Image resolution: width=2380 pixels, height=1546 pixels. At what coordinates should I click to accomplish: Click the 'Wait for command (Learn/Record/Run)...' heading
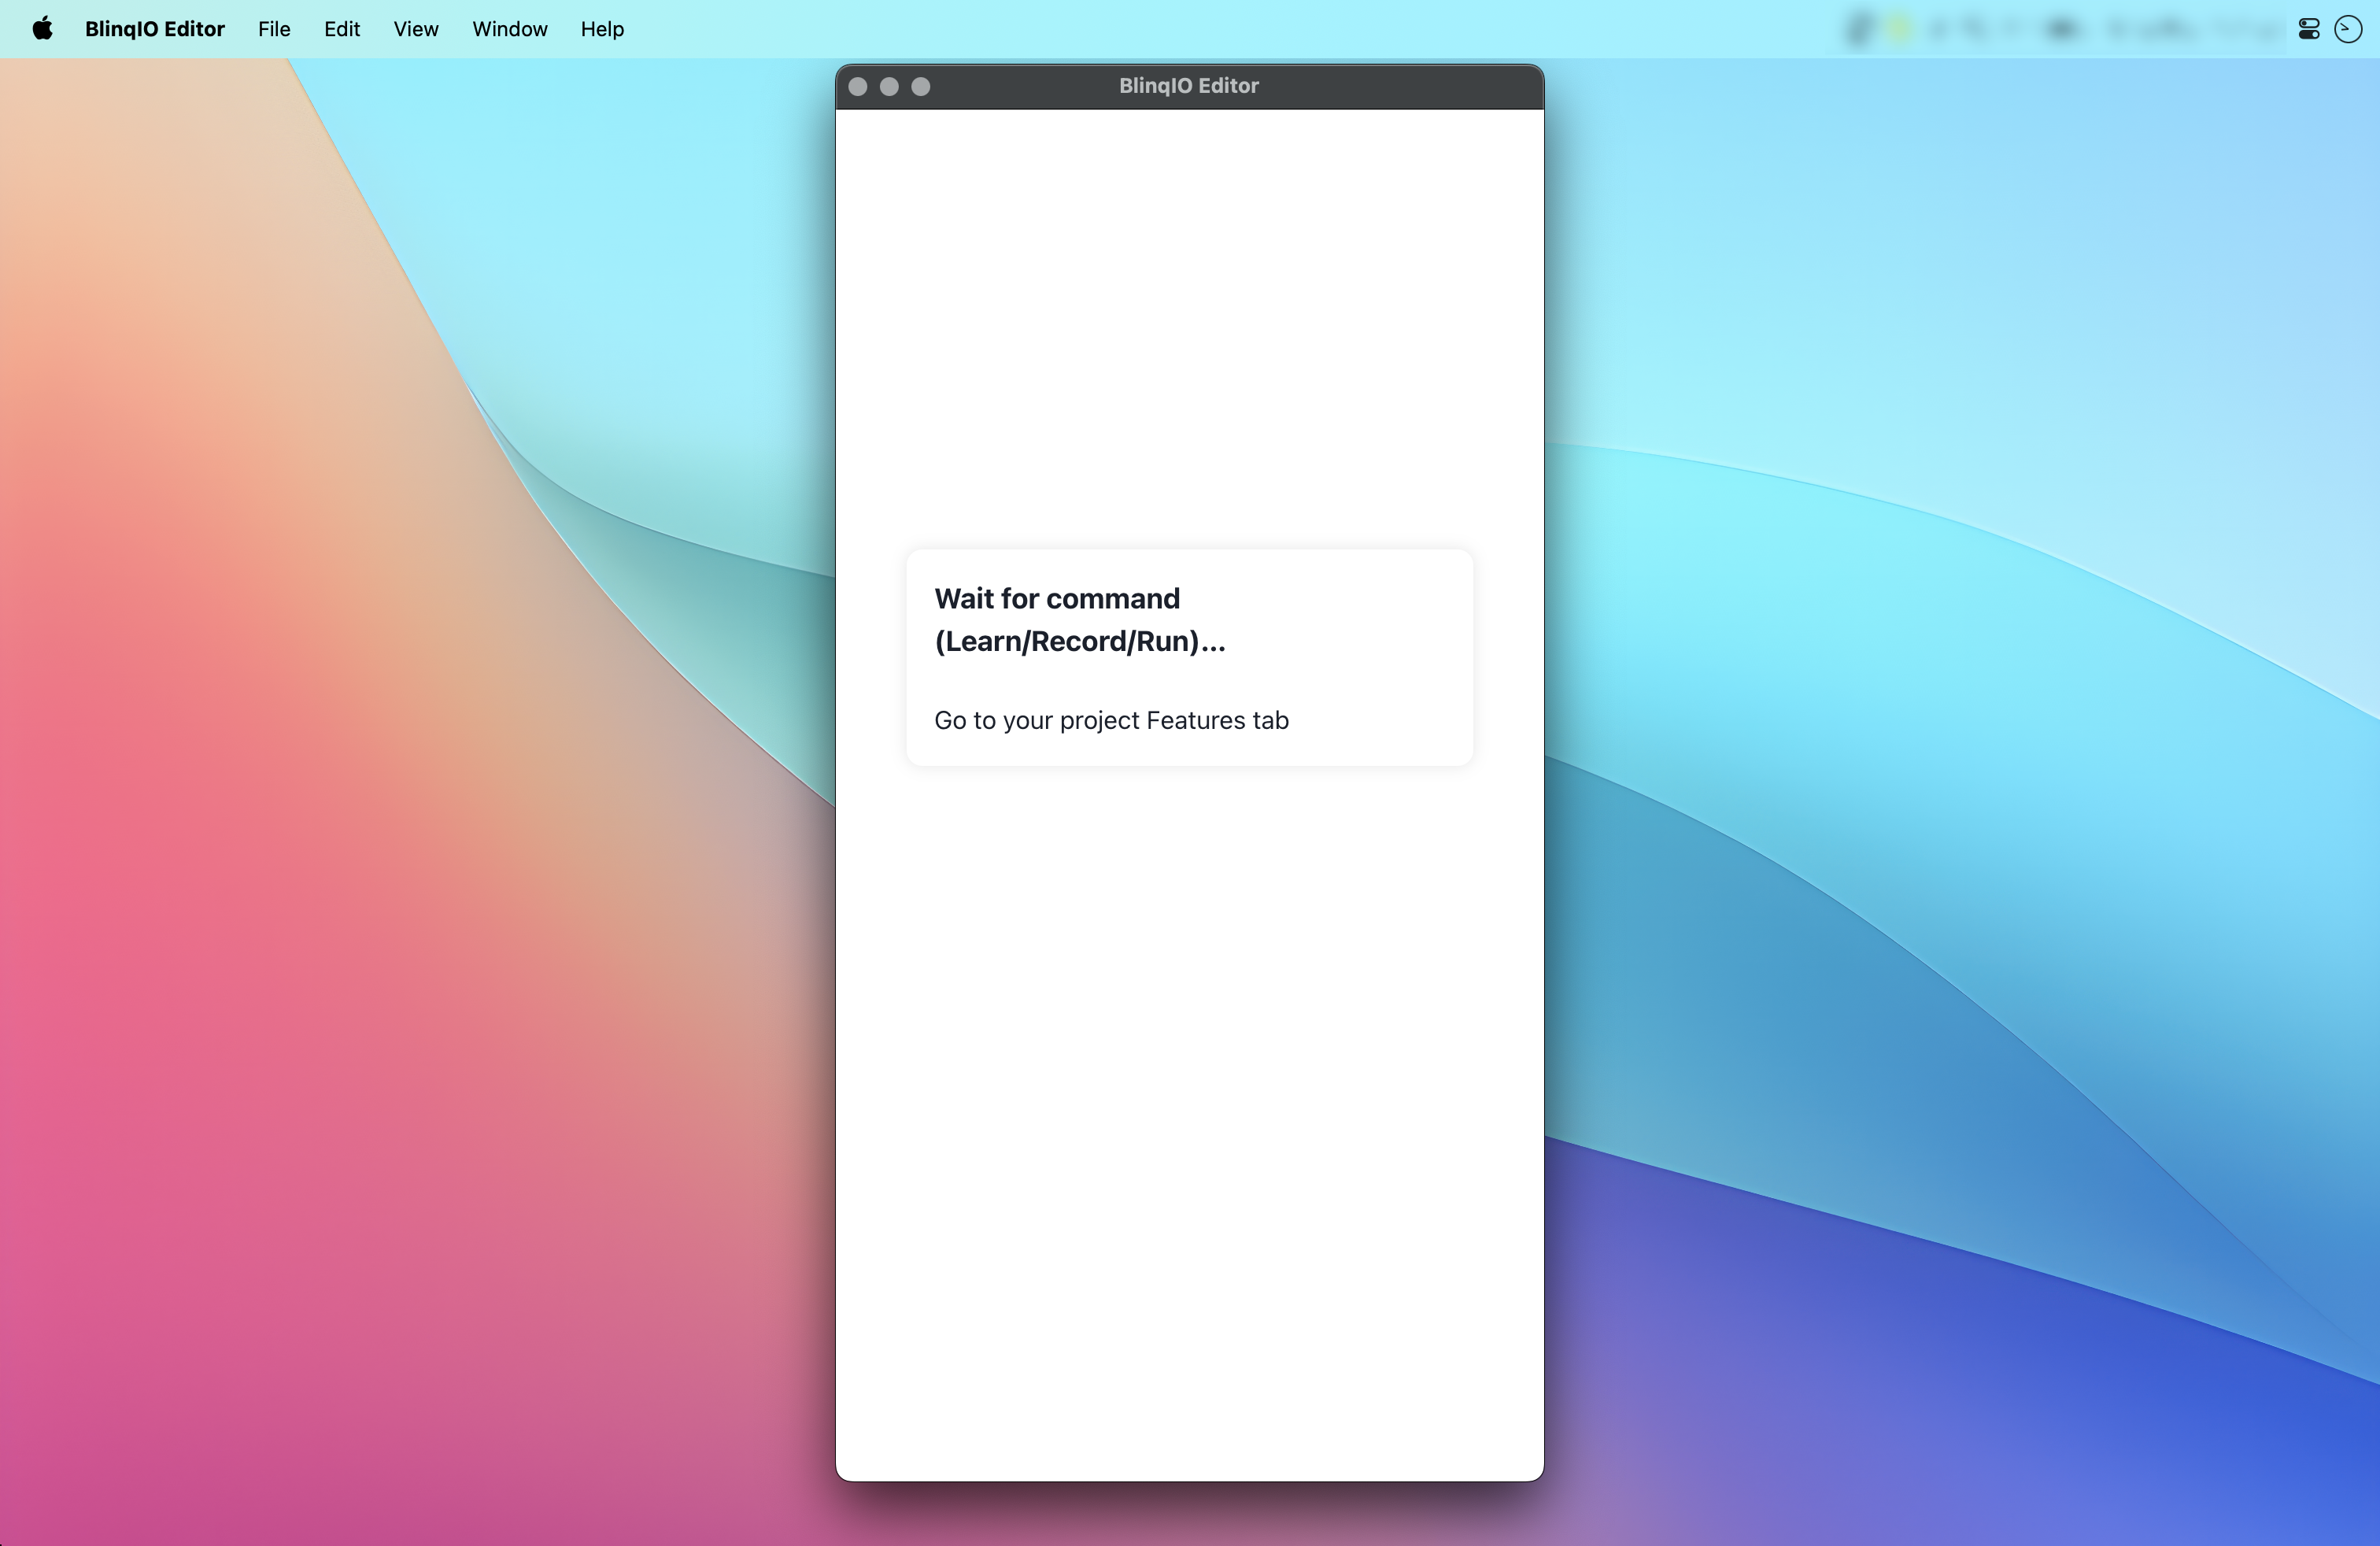click(x=1080, y=620)
